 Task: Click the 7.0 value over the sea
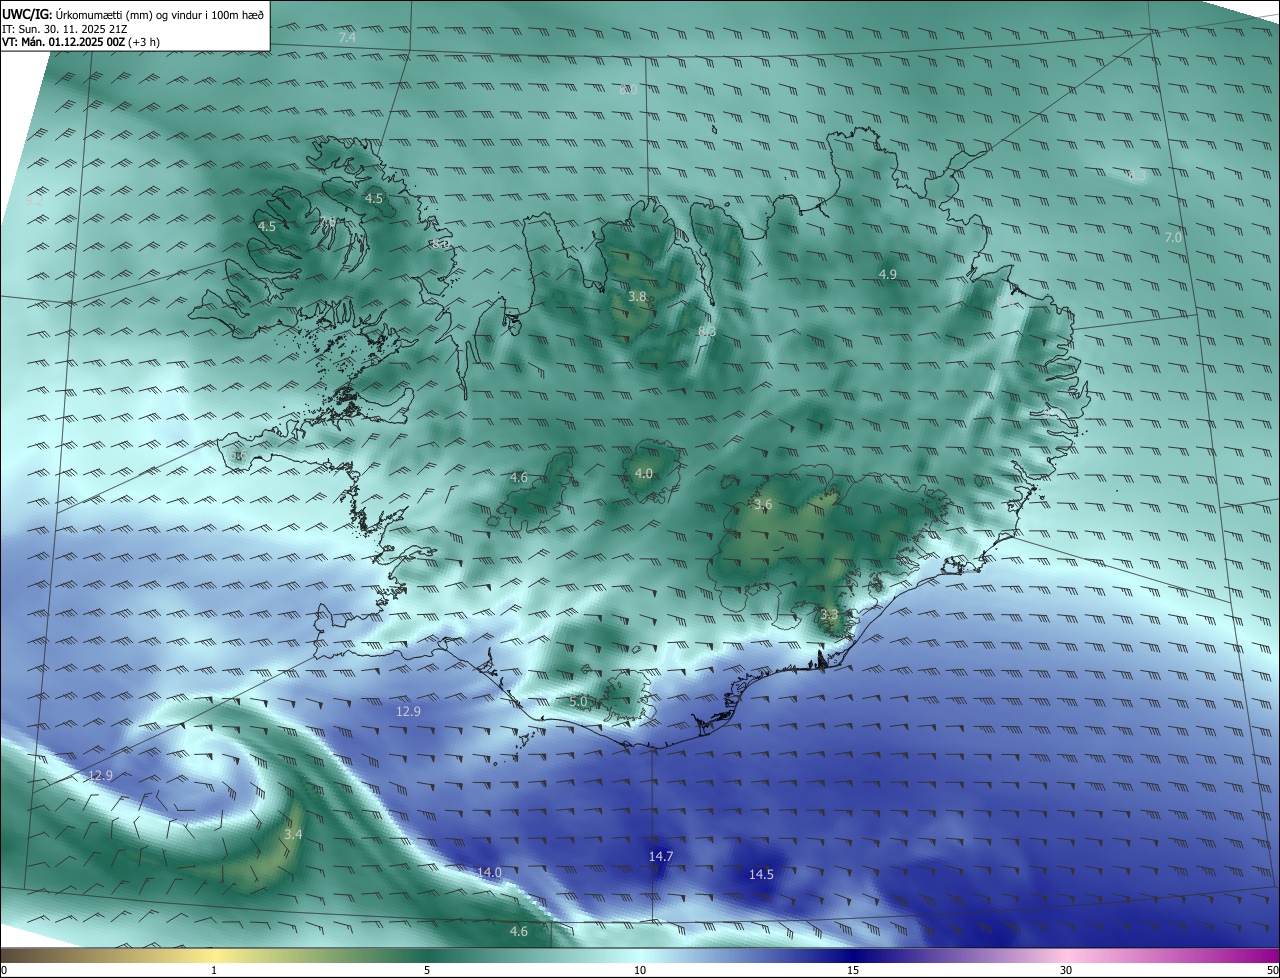coord(1173,238)
